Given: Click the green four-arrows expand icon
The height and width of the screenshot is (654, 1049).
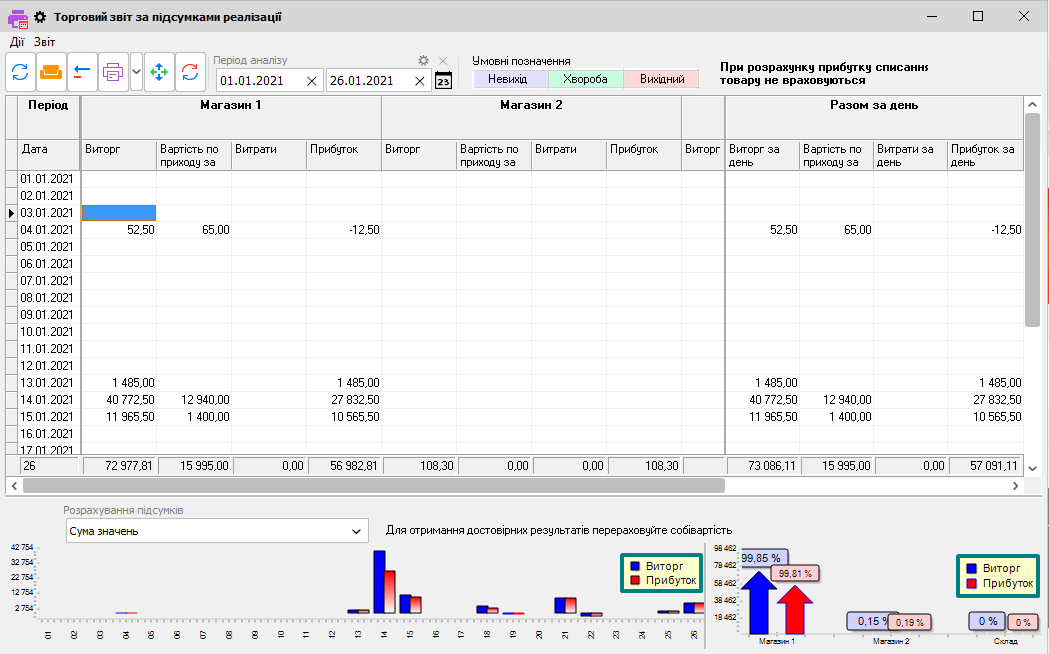Looking at the screenshot, I should pos(159,72).
